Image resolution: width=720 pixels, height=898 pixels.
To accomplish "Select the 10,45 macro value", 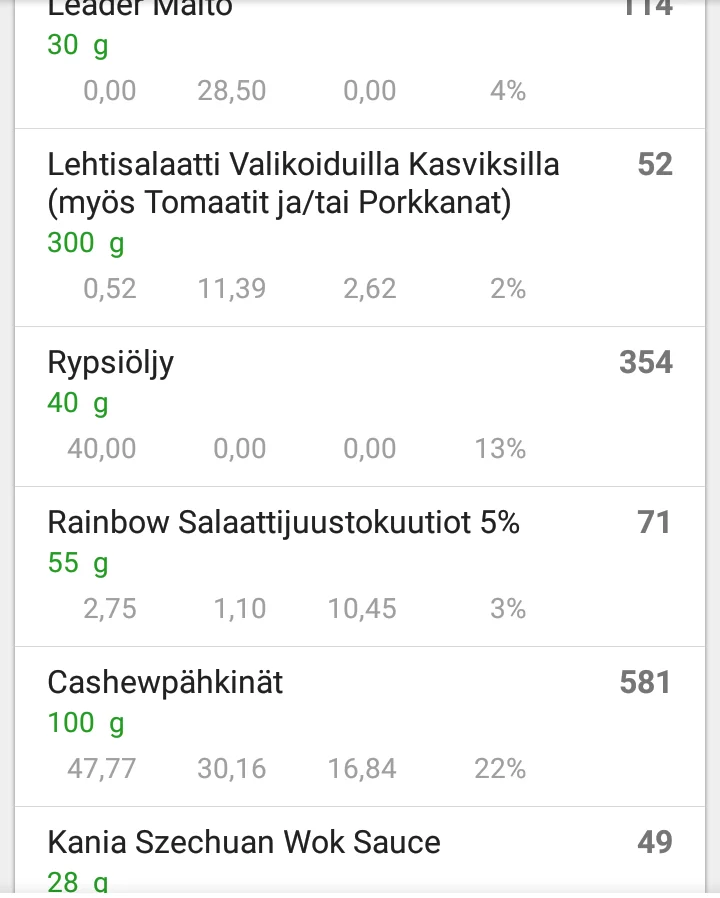I will click(362, 608).
